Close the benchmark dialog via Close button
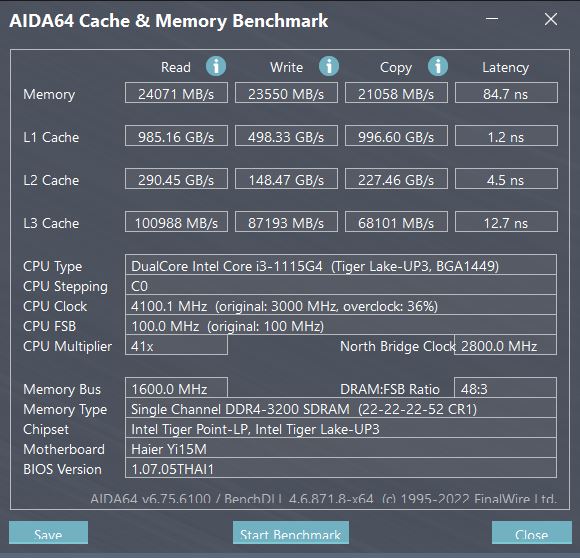Screen dimensions: 580x558 532,532
